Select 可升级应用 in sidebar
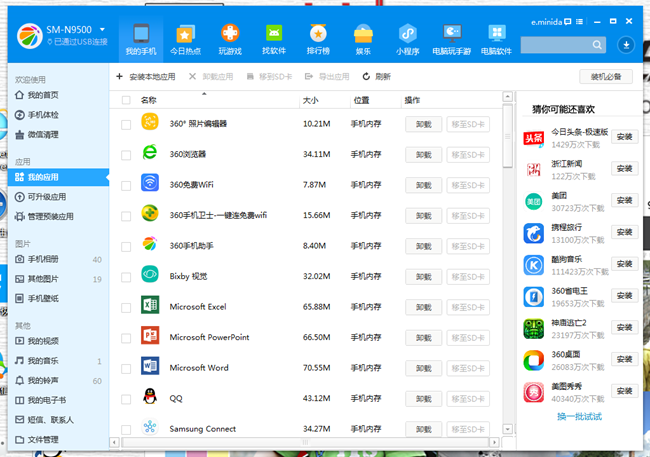The height and width of the screenshot is (457, 650). click(x=40, y=197)
